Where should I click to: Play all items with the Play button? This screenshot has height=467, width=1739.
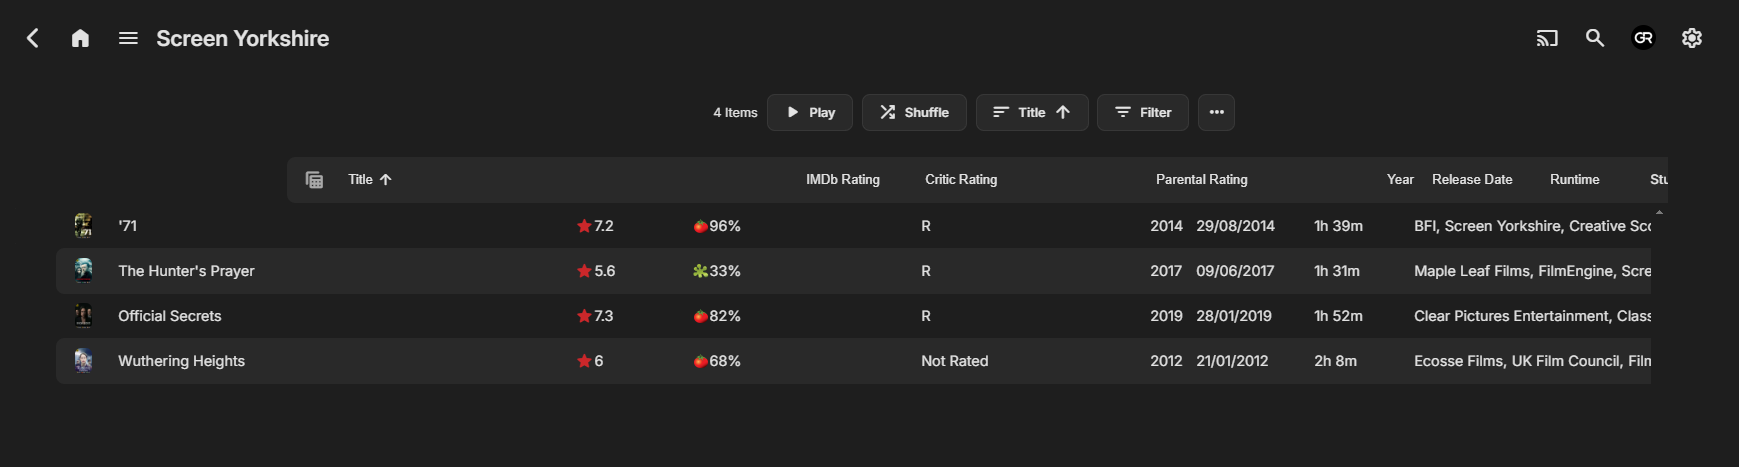[x=810, y=113]
